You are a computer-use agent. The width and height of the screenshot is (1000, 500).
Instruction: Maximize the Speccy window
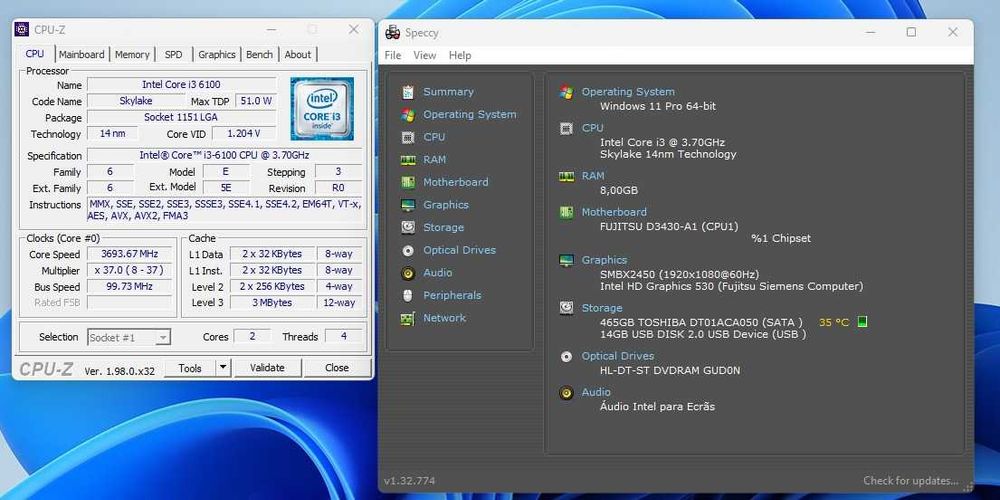point(911,32)
